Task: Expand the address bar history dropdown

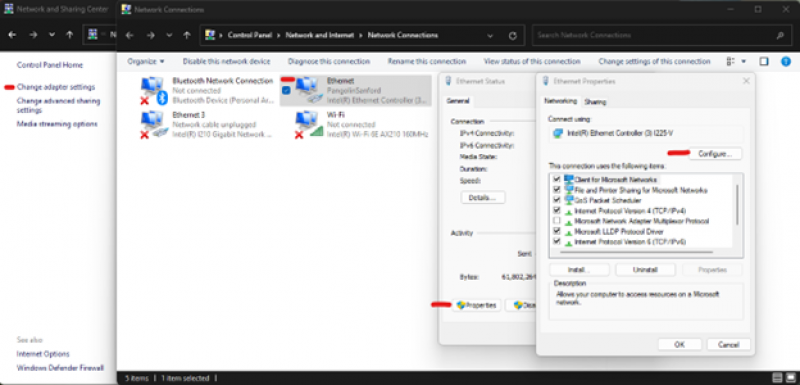Action: pos(490,36)
